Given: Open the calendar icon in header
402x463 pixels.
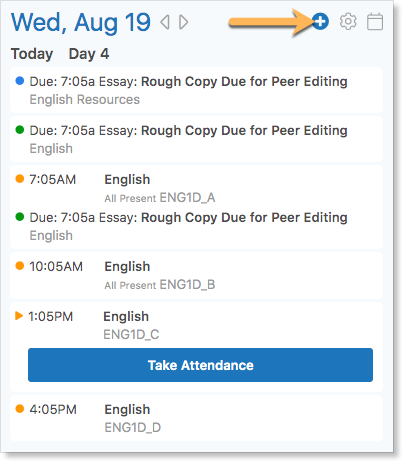Looking at the screenshot, I should tap(375, 22).
